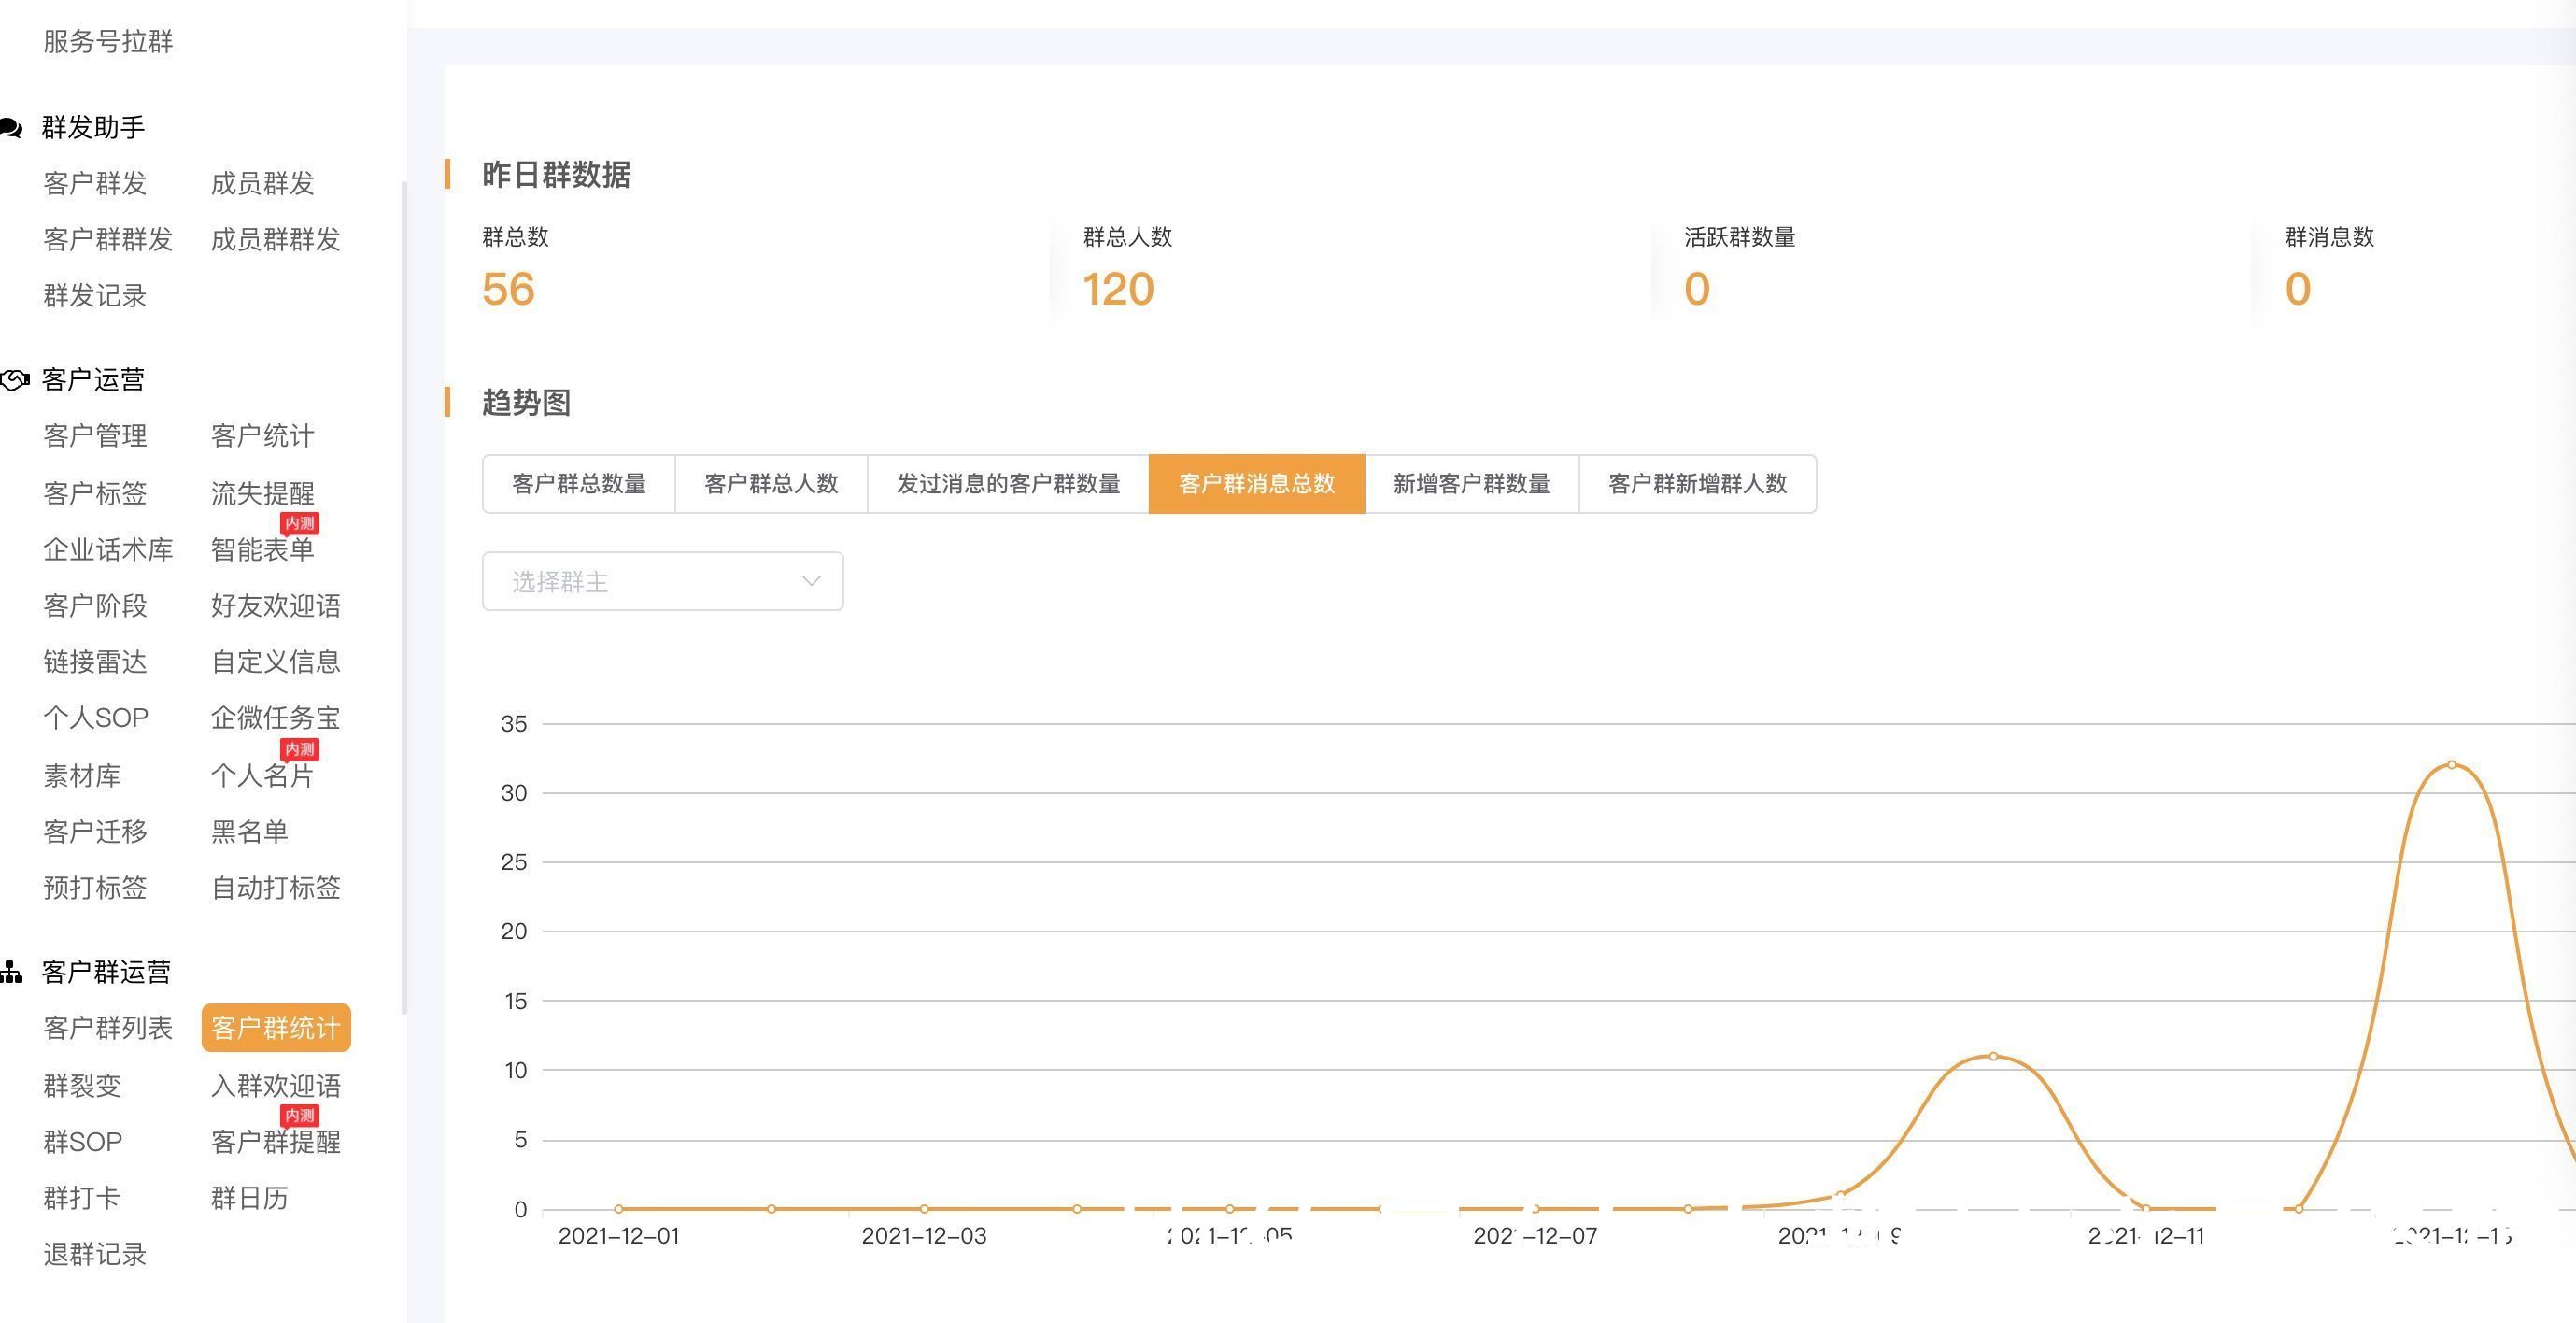Image resolution: width=2576 pixels, height=1323 pixels.
Task: Open 素材库 page
Action: pyautogui.click(x=82, y=775)
